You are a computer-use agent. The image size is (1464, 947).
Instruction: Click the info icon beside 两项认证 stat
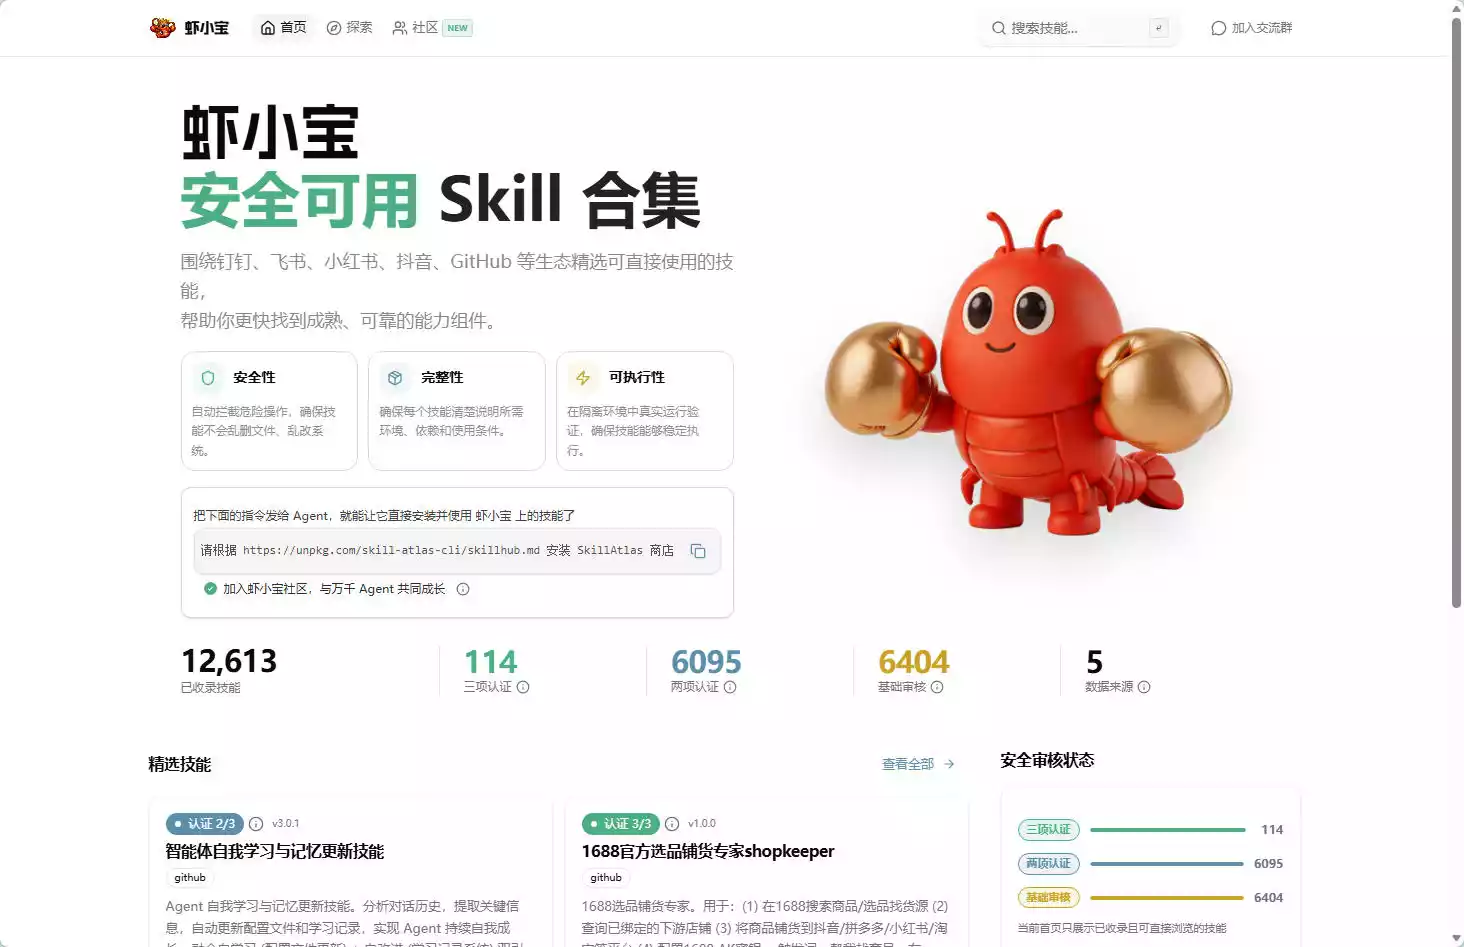point(730,687)
